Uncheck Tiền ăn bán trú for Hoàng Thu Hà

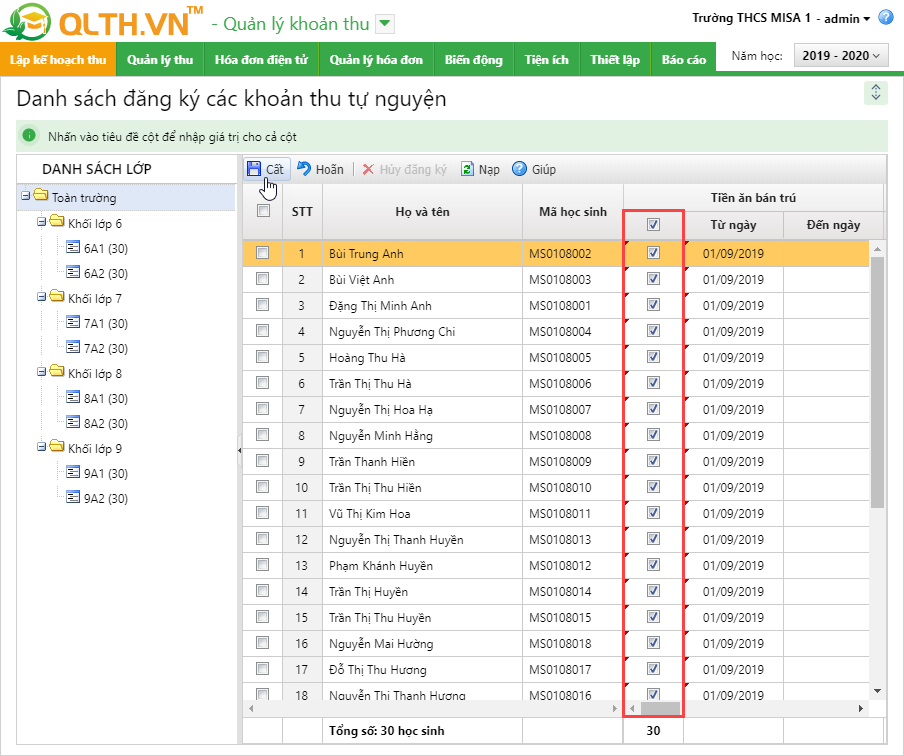[x=653, y=356]
